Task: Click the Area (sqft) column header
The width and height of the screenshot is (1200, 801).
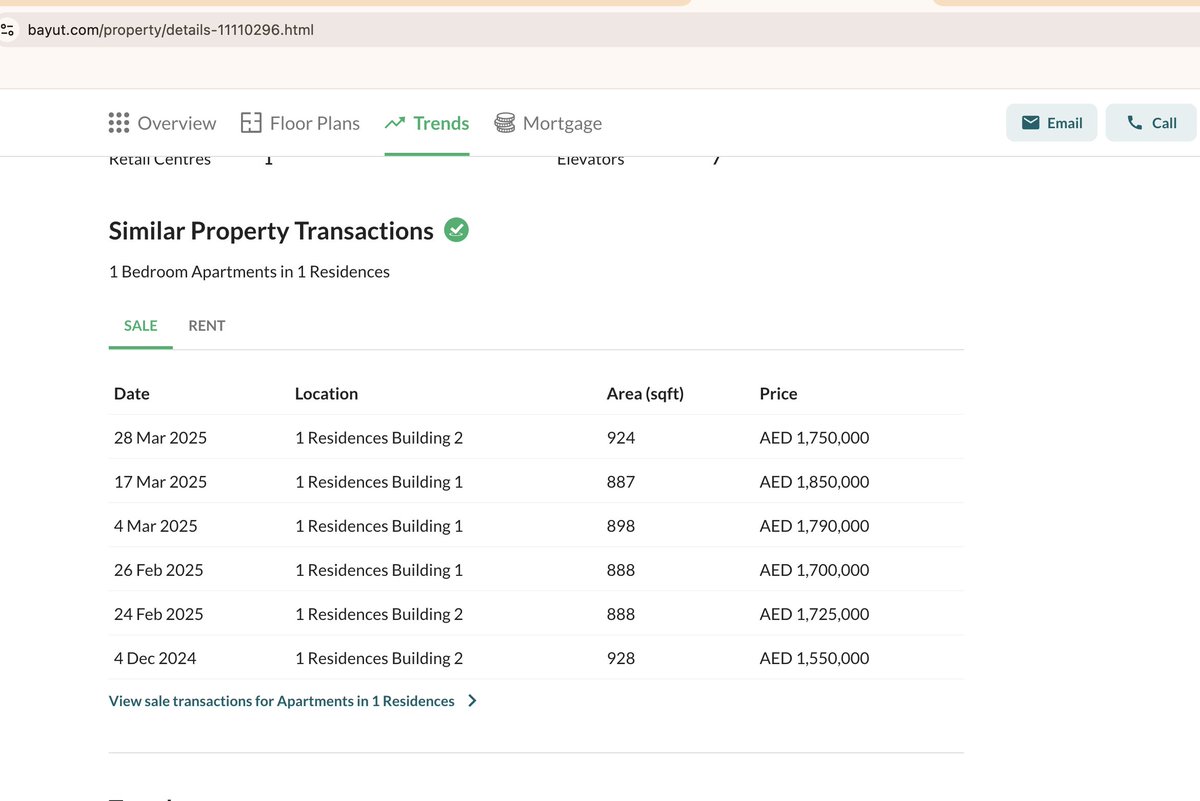Action: (645, 394)
